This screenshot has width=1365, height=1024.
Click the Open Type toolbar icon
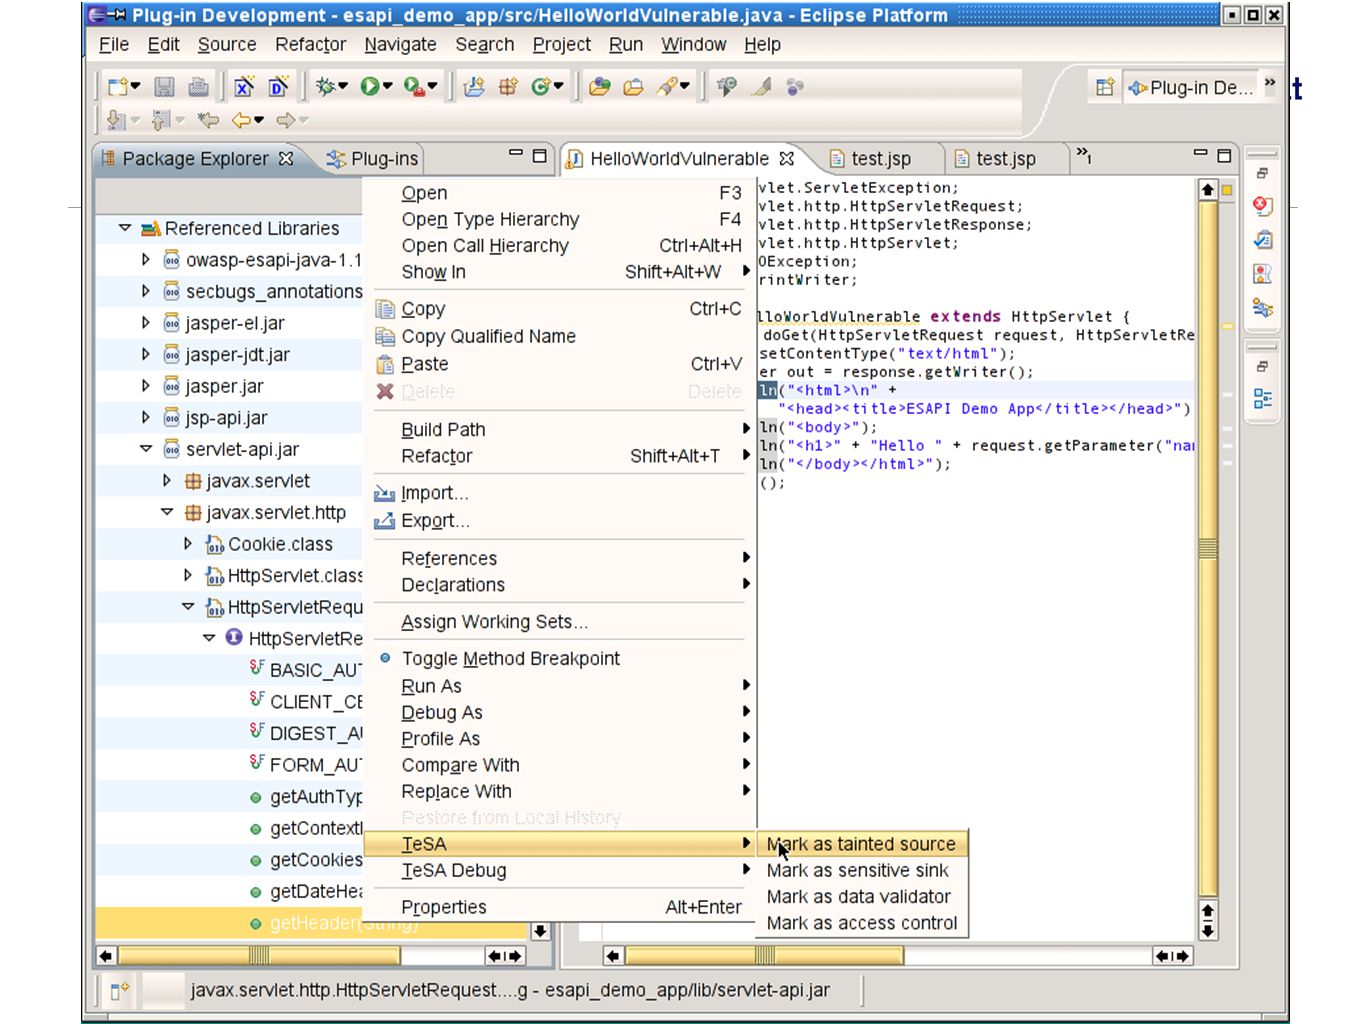point(600,87)
